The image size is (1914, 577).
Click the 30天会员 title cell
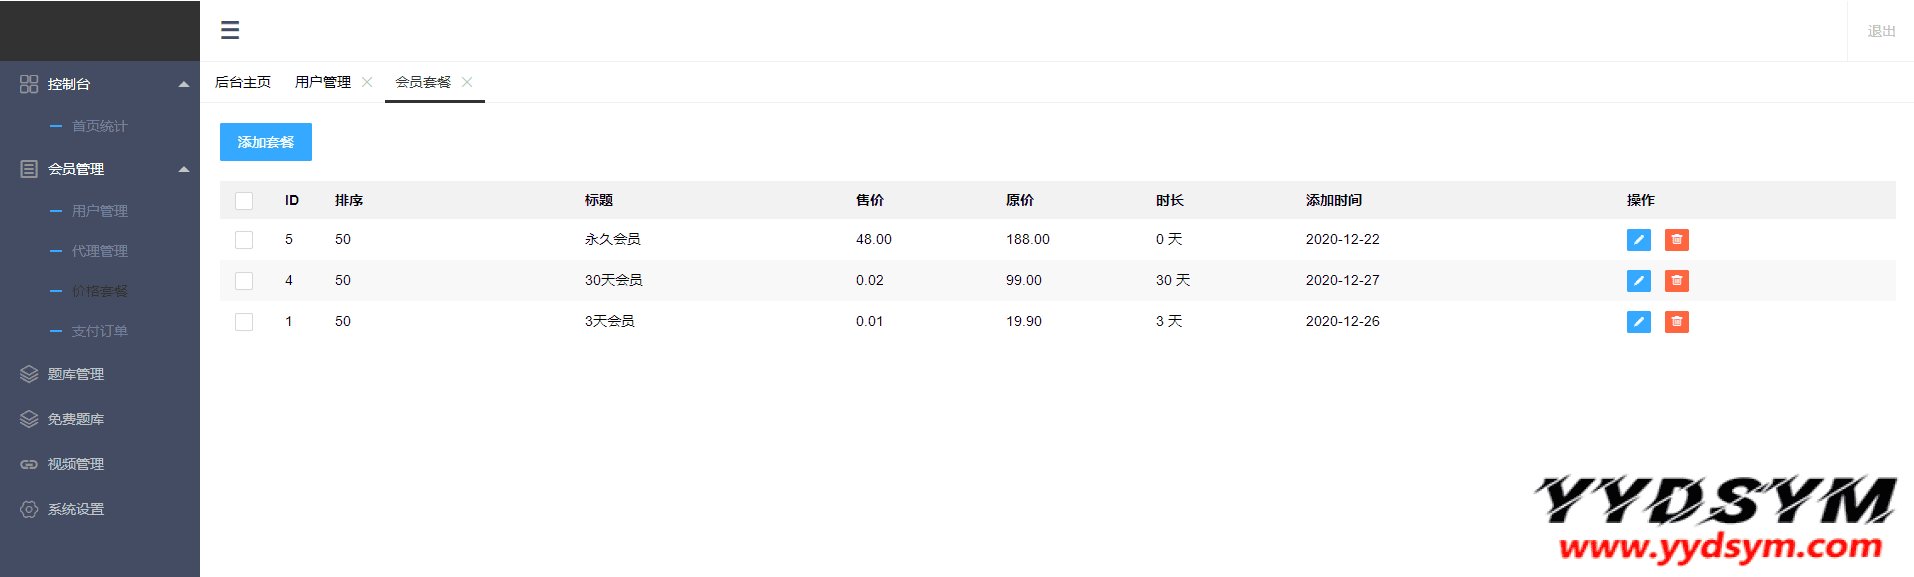tap(614, 280)
